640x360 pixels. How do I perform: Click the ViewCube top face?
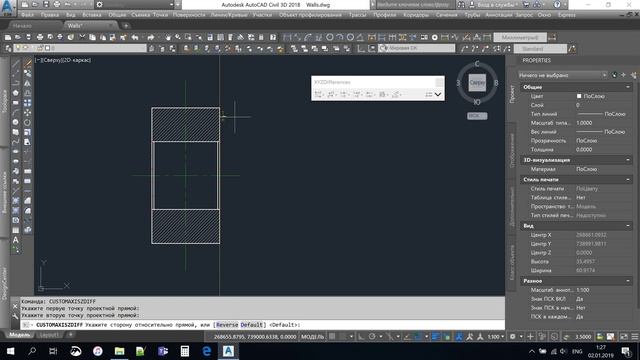(477, 83)
